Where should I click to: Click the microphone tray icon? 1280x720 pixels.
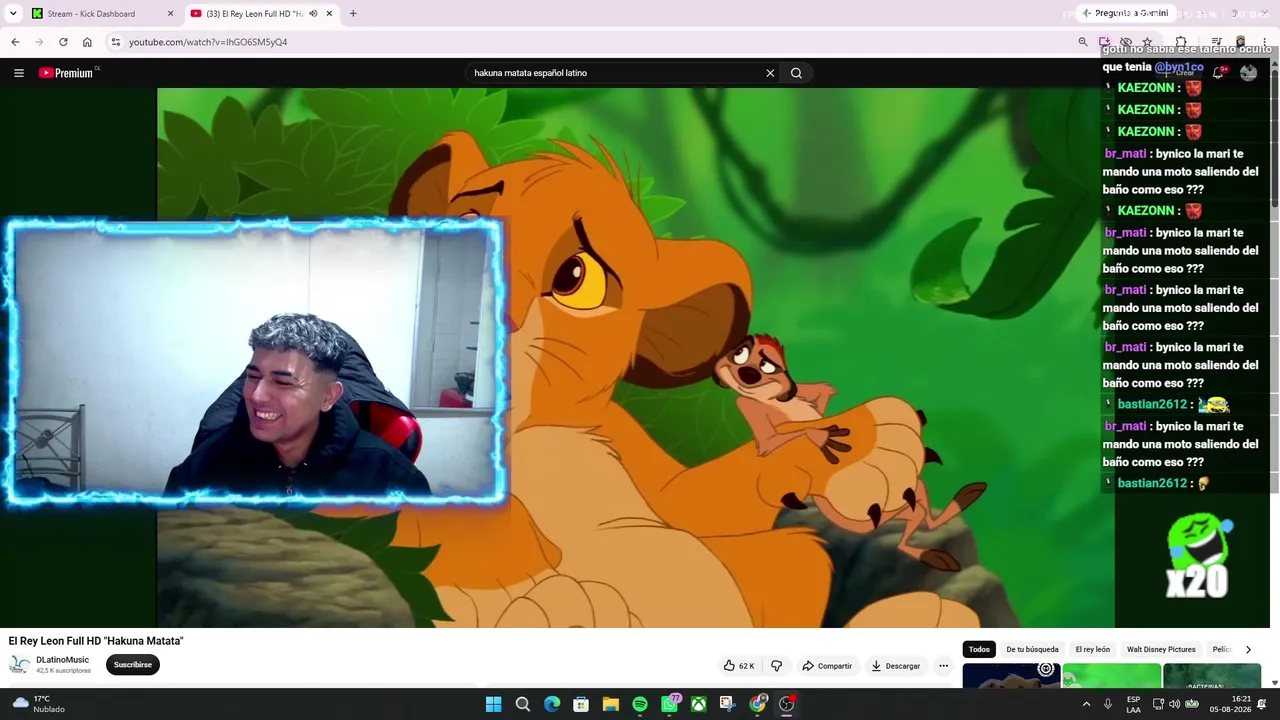[1108, 704]
